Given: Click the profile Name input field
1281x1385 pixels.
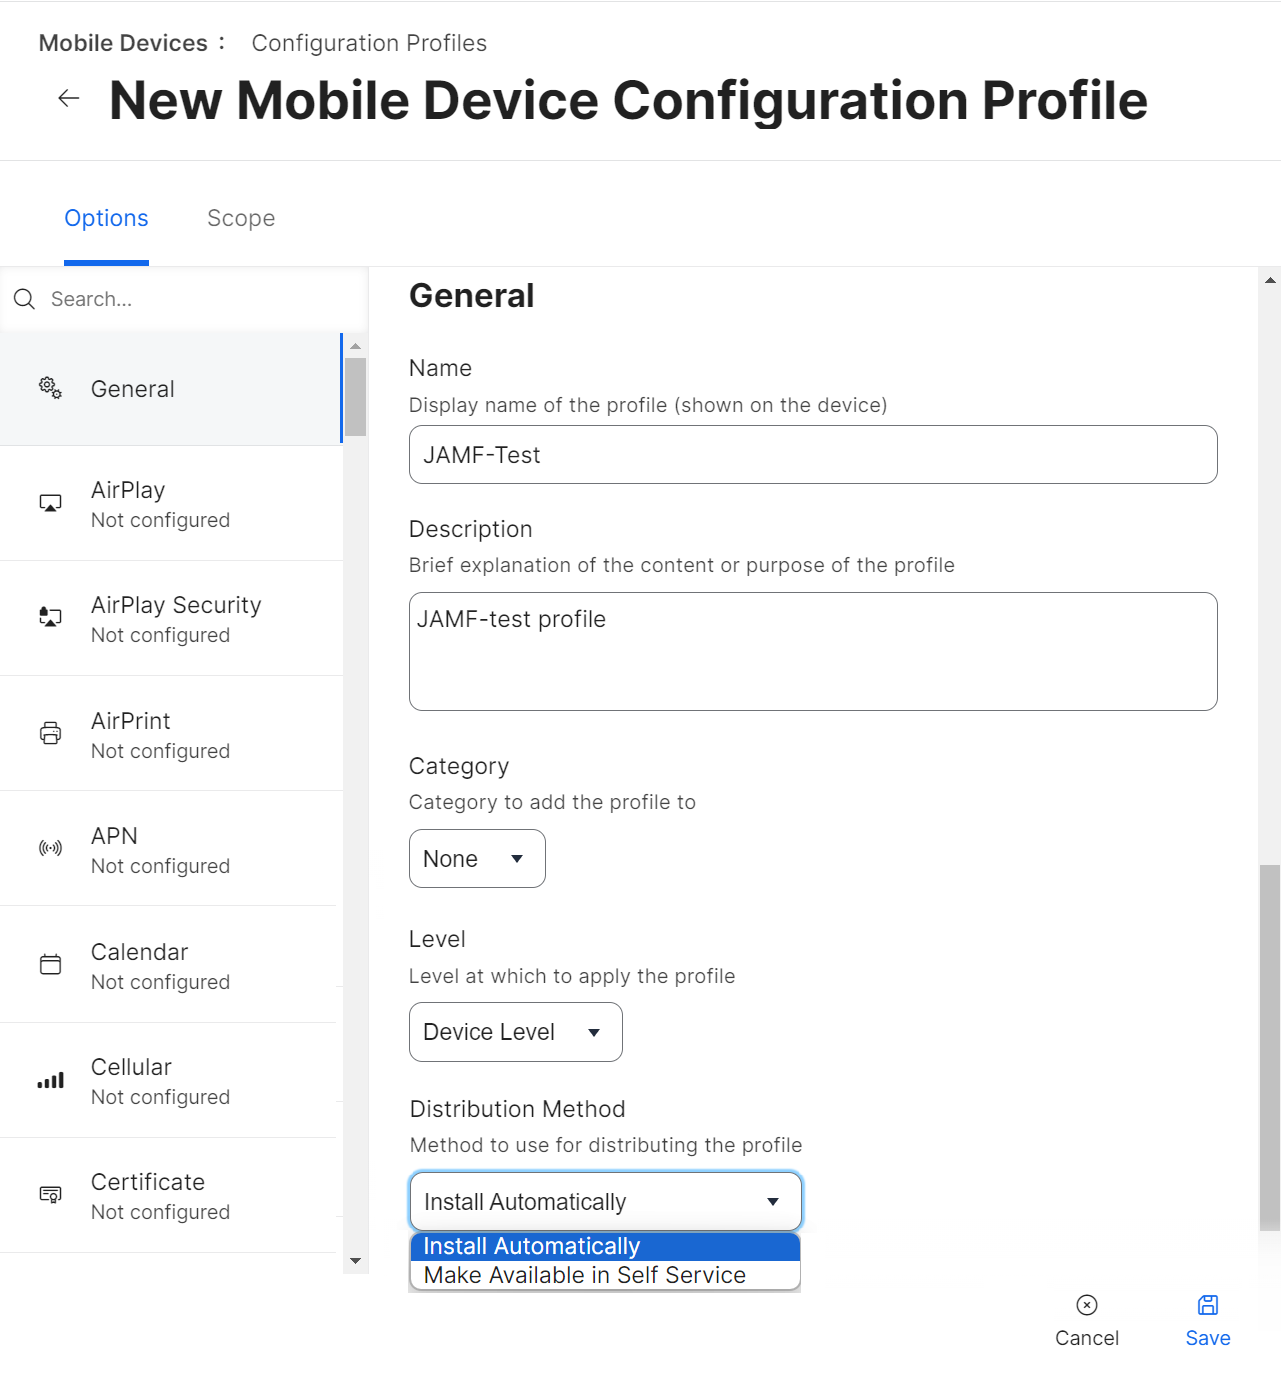Looking at the screenshot, I should point(812,455).
